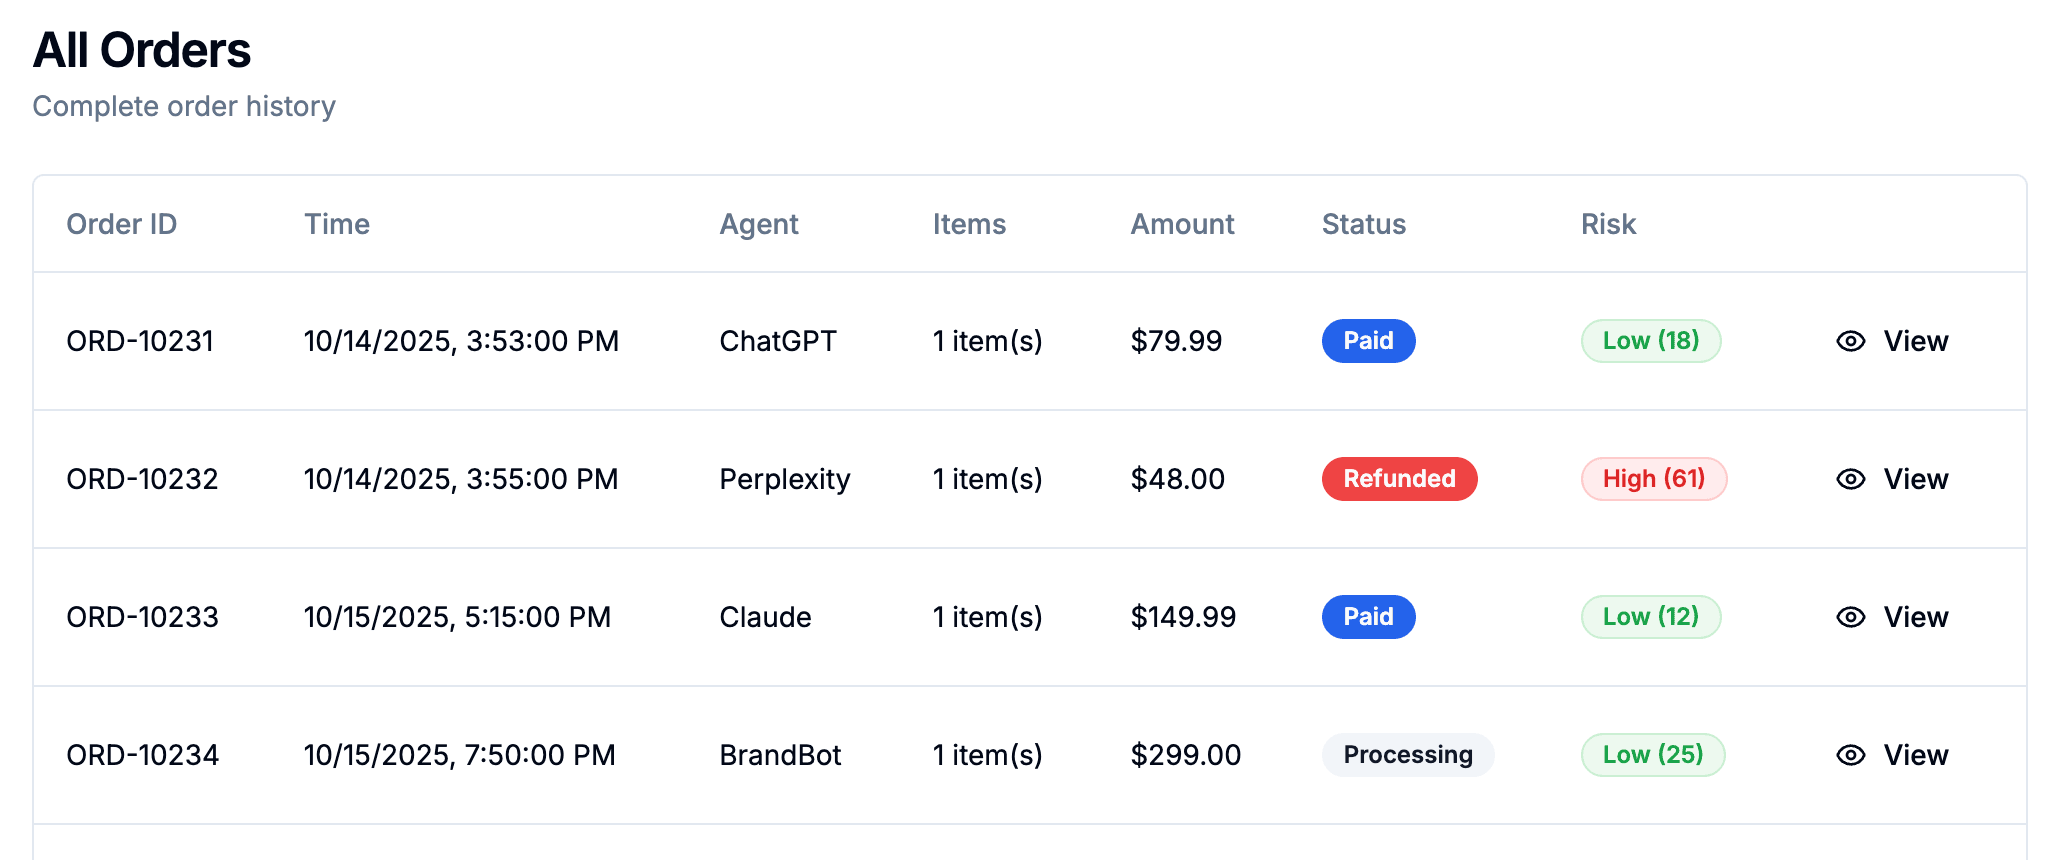Click the $299.00 amount for BrandBot
Image resolution: width=2054 pixels, height=860 pixels.
point(1185,755)
